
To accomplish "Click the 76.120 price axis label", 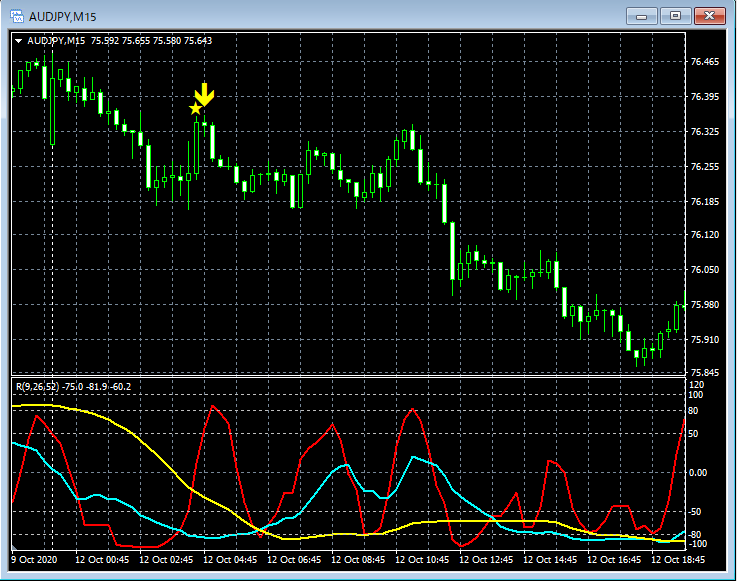I will pyautogui.click(x=705, y=234).
